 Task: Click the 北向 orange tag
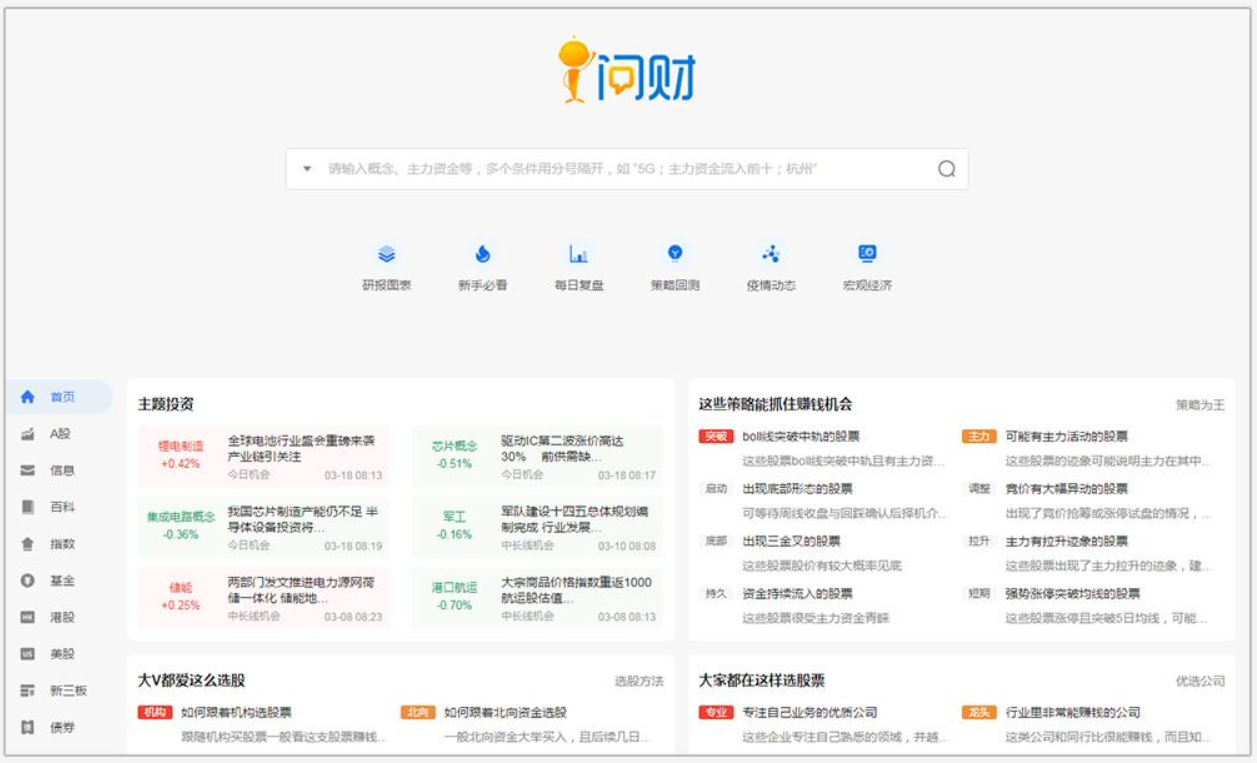[x=417, y=712]
